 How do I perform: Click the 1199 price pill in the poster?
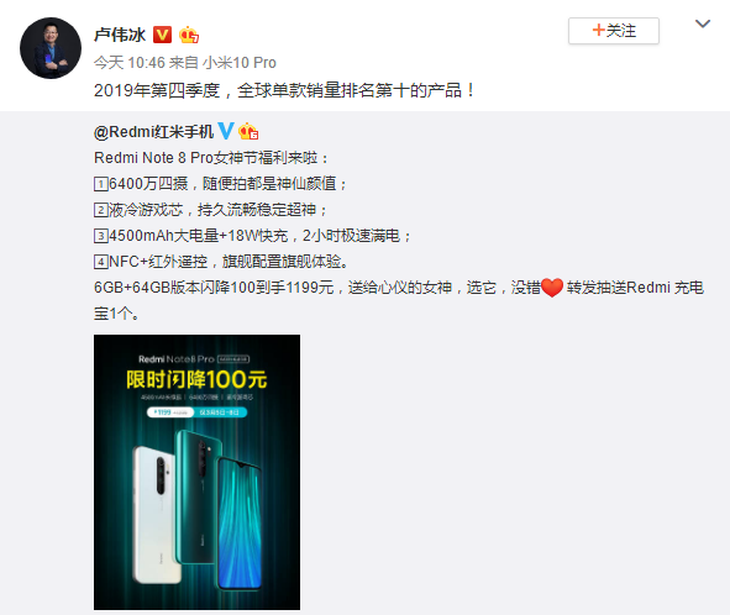170,412
